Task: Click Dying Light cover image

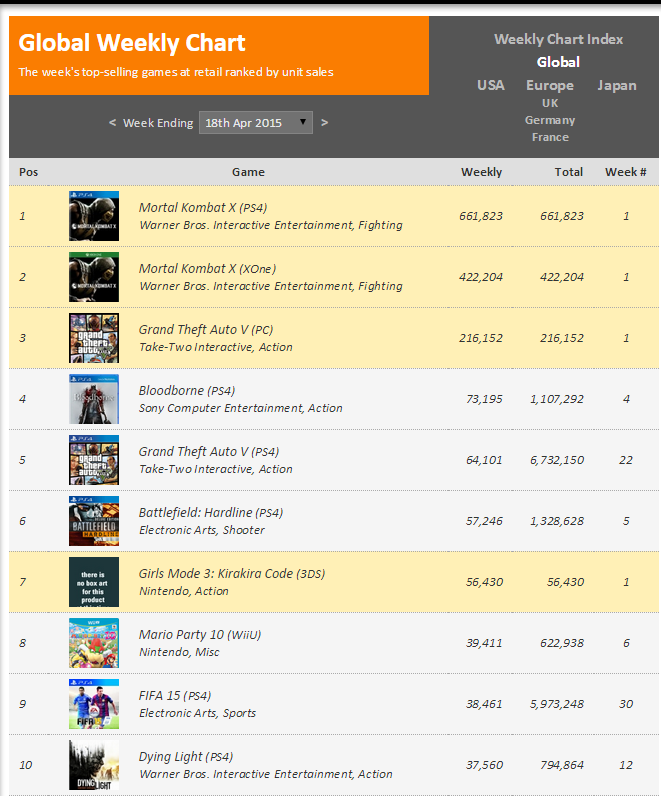Action: [x=94, y=765]
